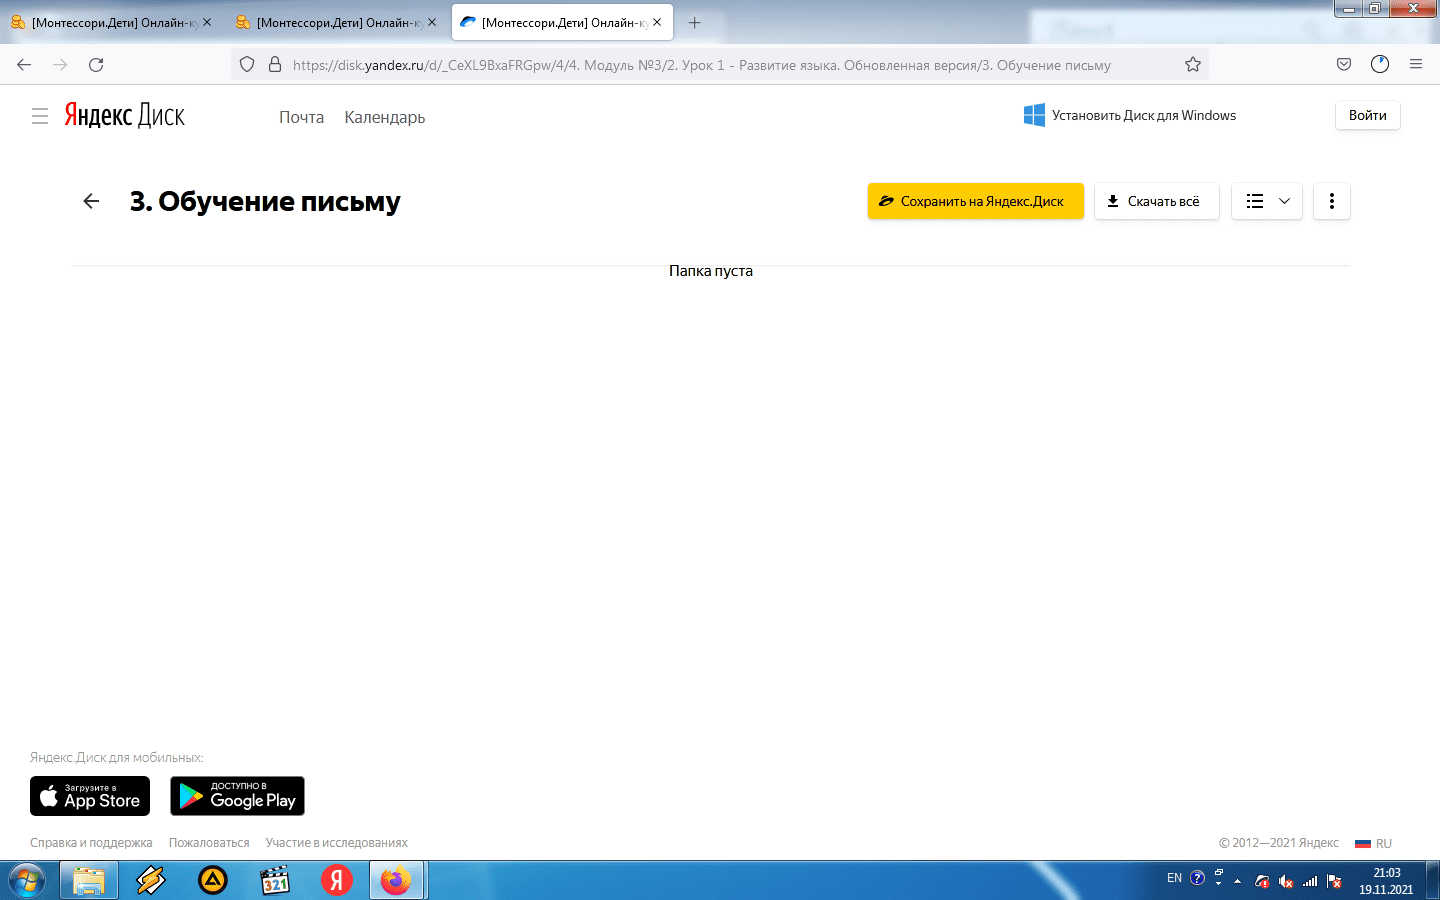Open the Календарь link in header

click(x=384, y=117)
